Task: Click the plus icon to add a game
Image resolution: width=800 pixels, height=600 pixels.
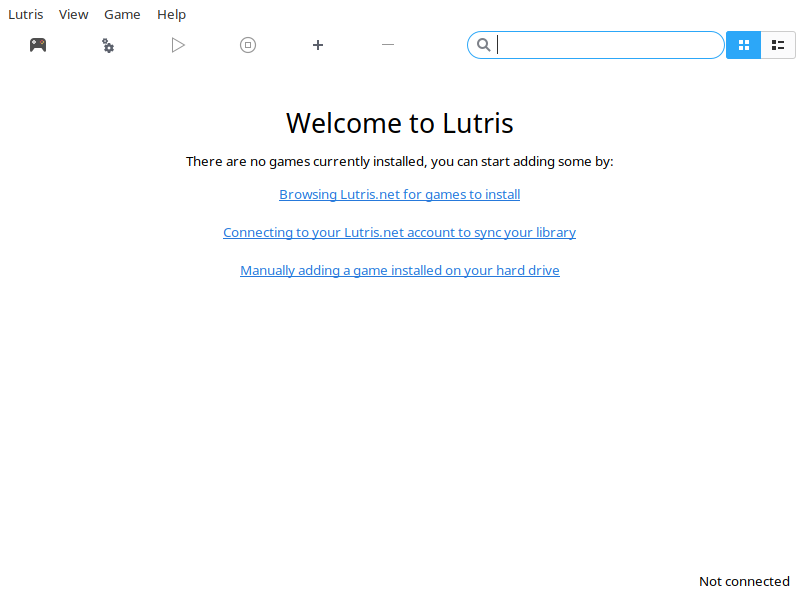Action: click(318, 45)
